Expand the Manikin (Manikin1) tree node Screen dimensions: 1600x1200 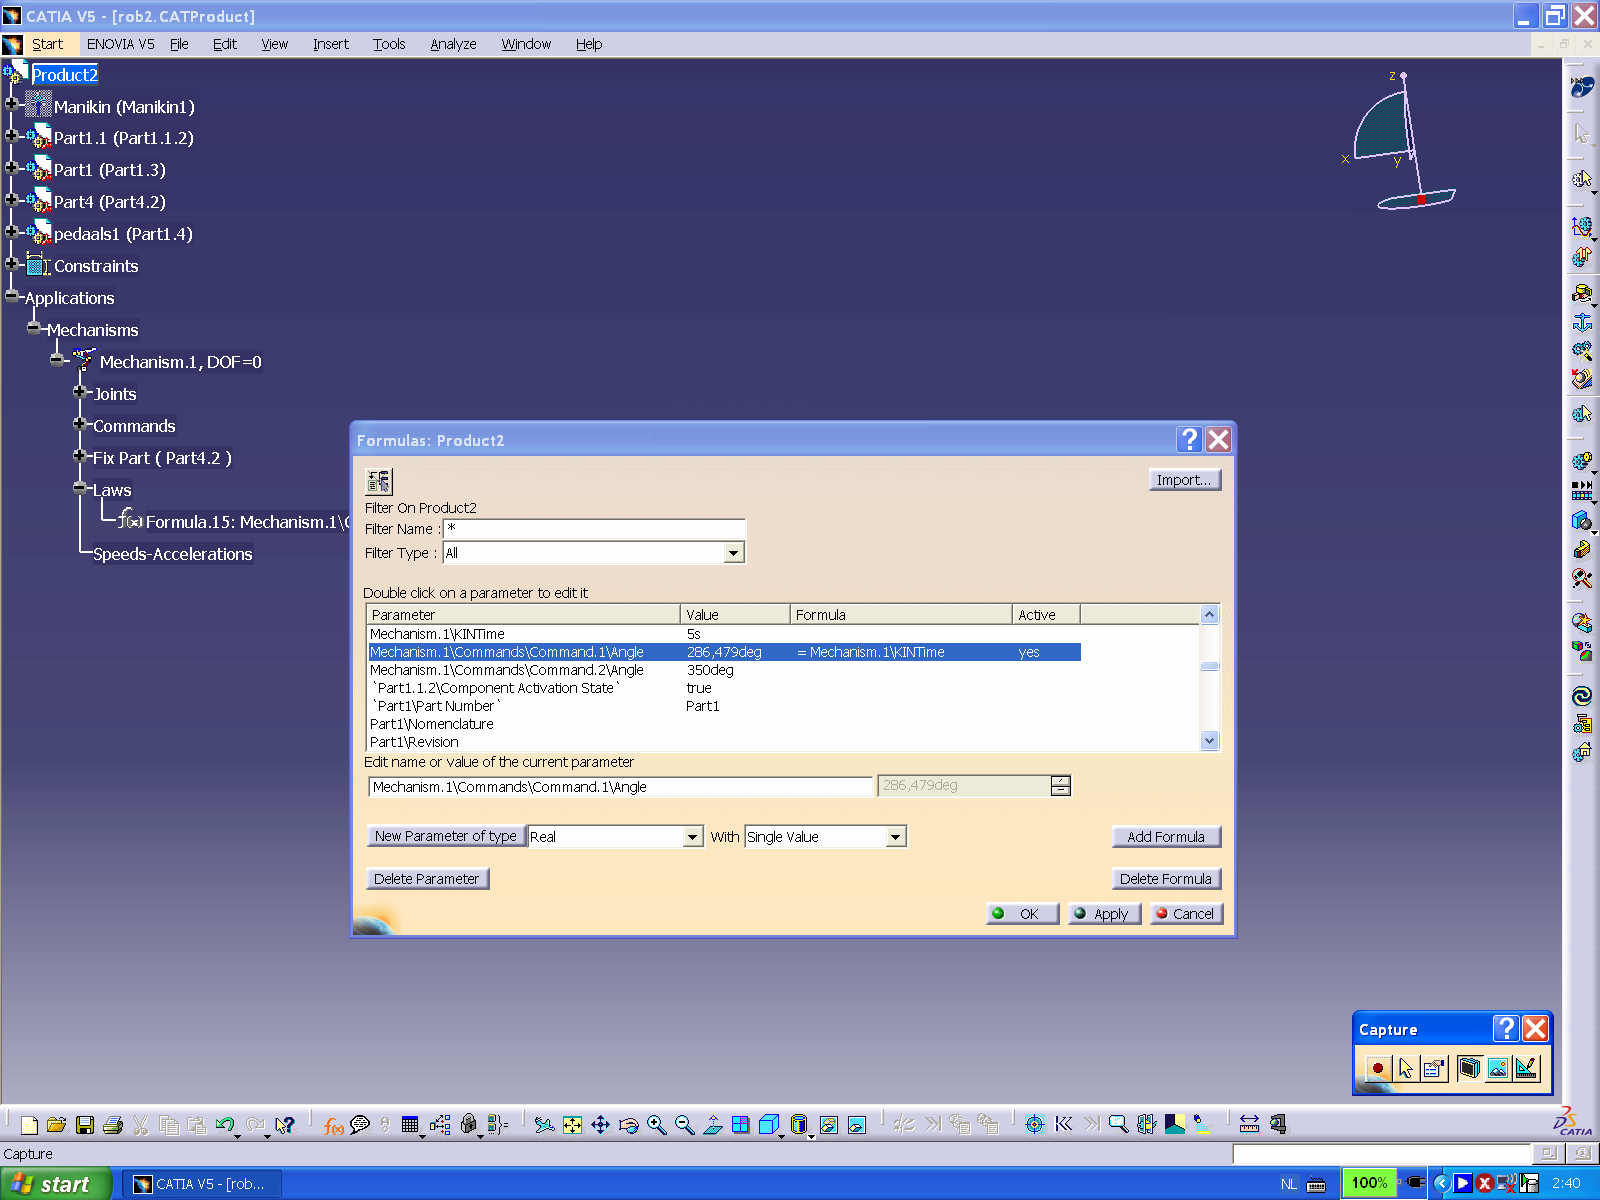[x=12, y=104]
